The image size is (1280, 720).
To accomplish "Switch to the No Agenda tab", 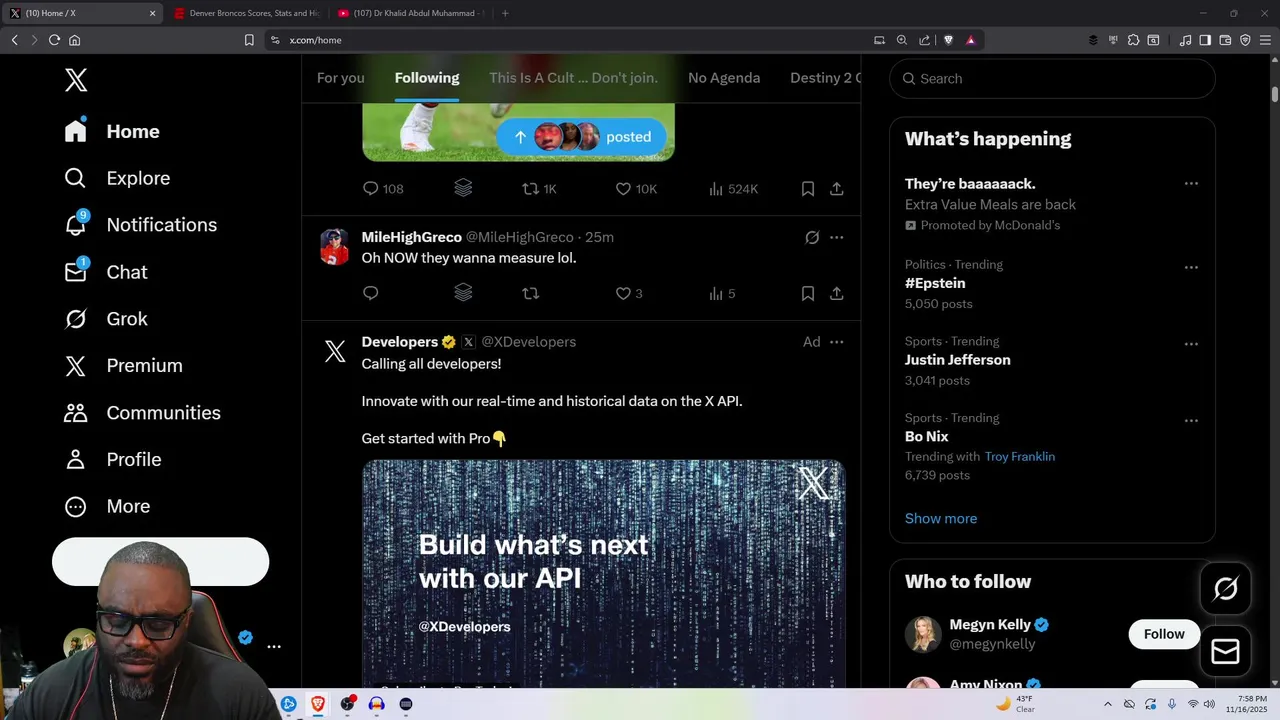I will (724, 78).
